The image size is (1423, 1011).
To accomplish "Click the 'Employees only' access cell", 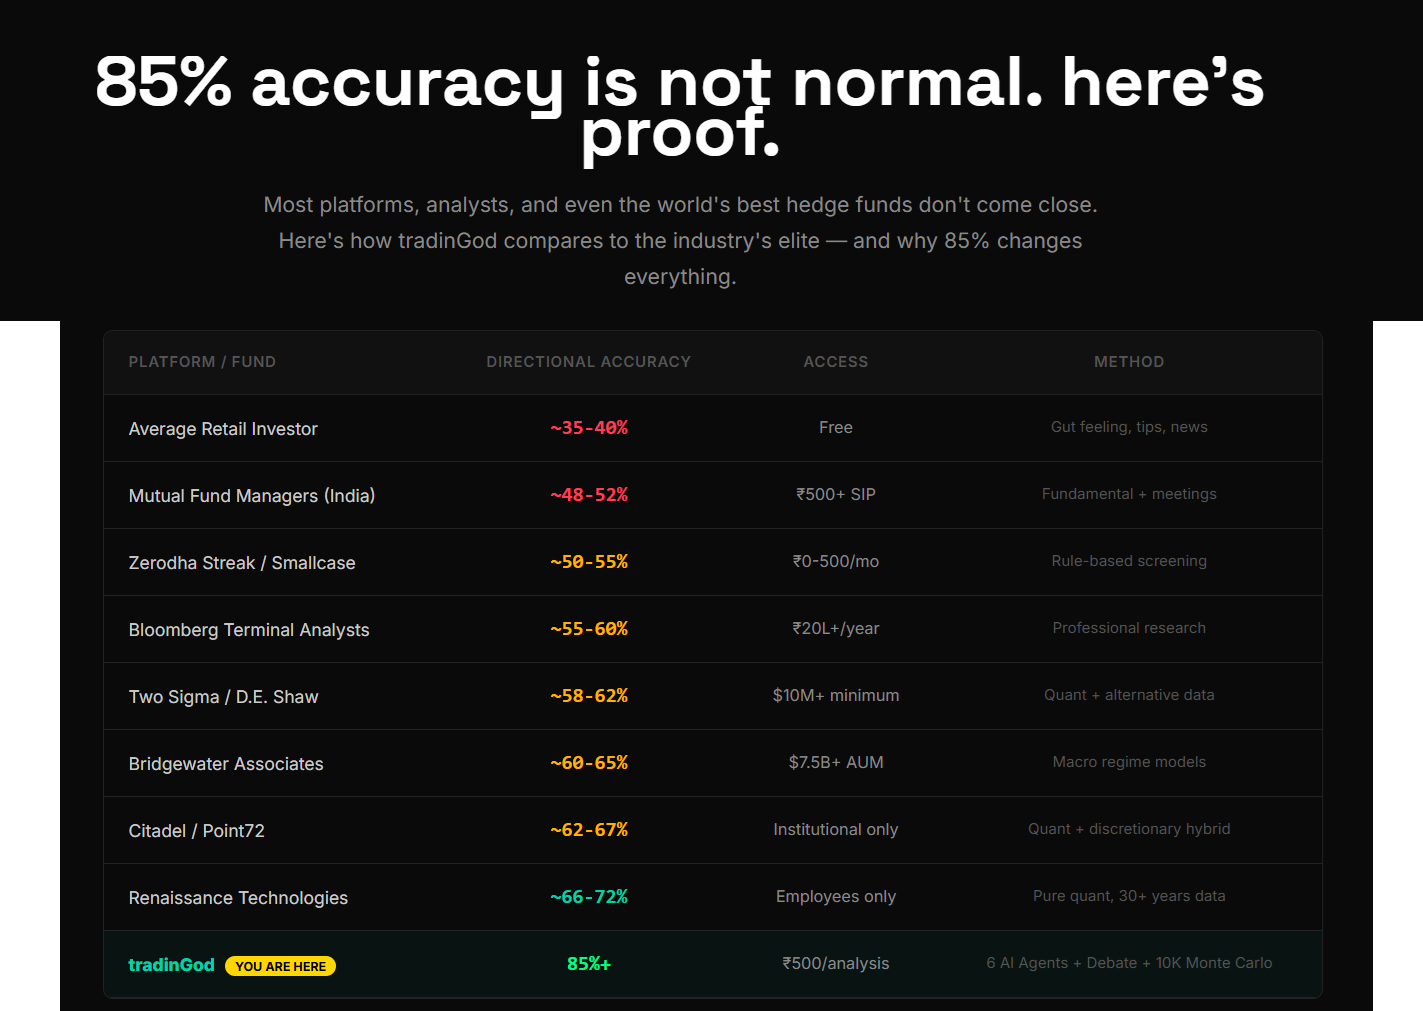I will 836,896.
